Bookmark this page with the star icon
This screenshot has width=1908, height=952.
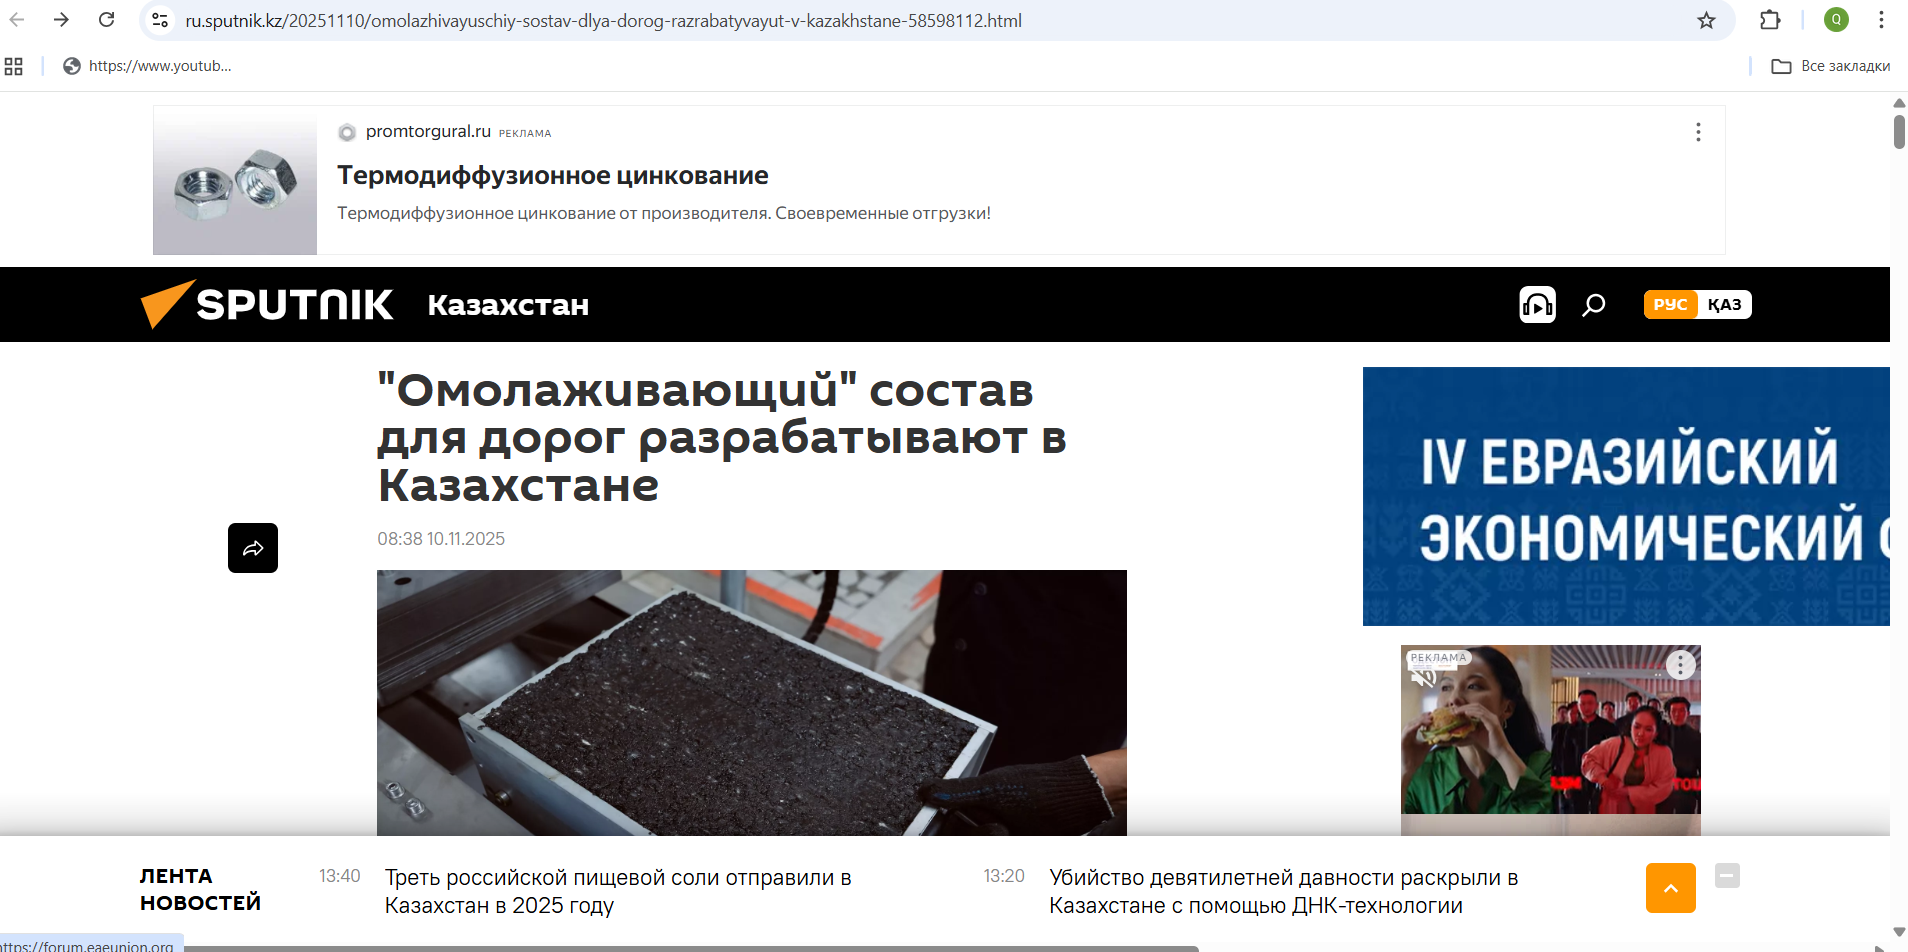tap(1706, 20)
